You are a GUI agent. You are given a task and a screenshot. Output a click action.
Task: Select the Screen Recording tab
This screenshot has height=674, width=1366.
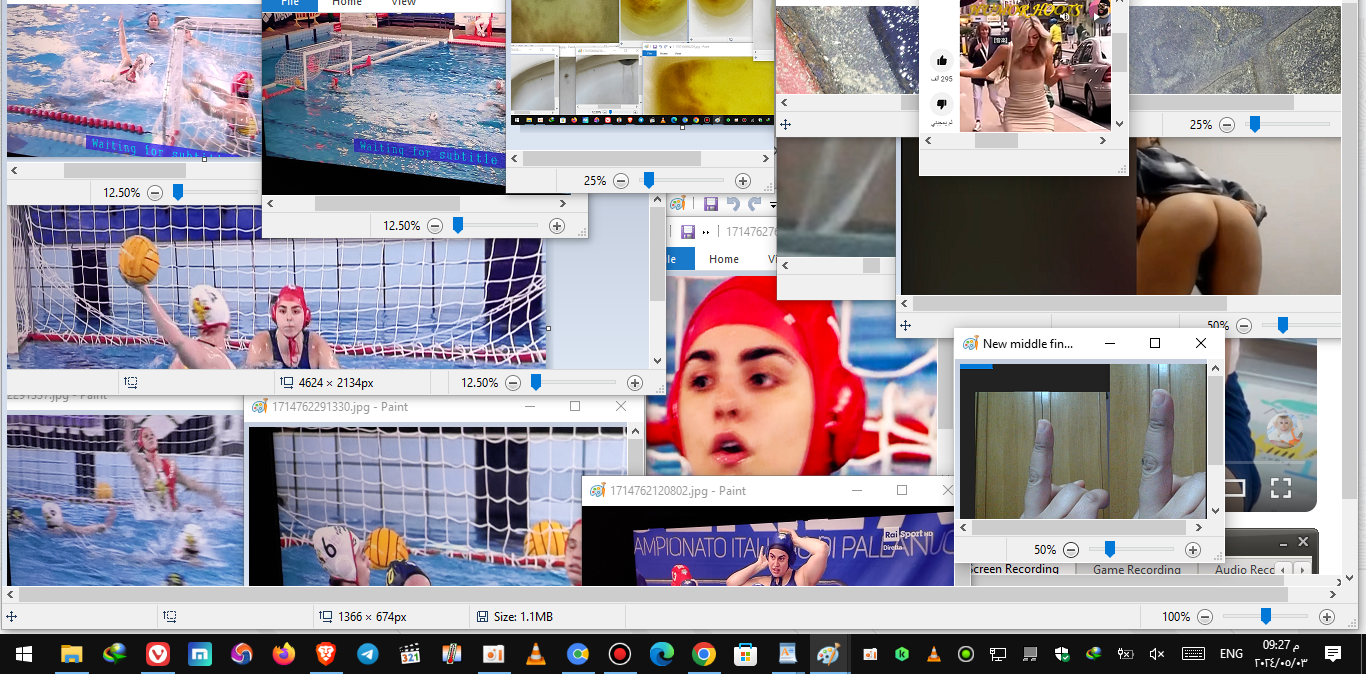click(x=1014, y=569)
